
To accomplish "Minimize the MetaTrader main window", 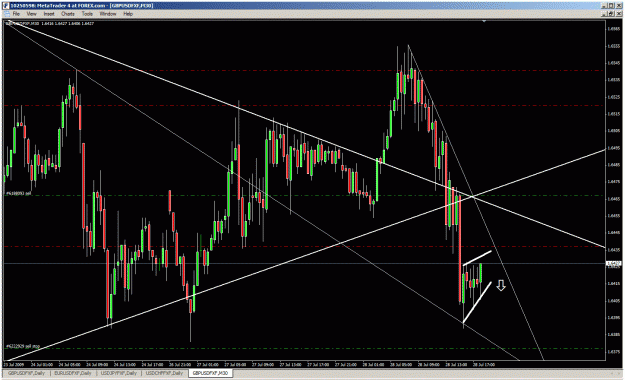I will point(605,6).
